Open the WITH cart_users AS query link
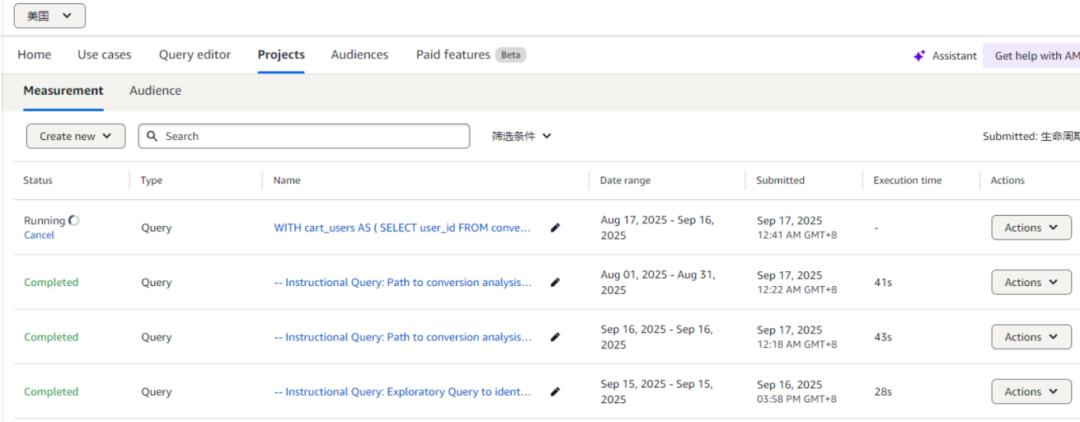The height and width of the screenshot is (422, 1080). 402,228
